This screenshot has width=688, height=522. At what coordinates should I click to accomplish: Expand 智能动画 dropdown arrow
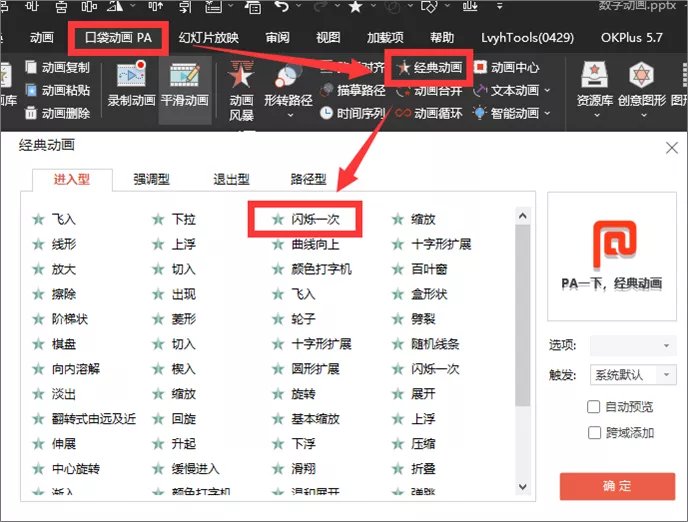coord(547,113)
